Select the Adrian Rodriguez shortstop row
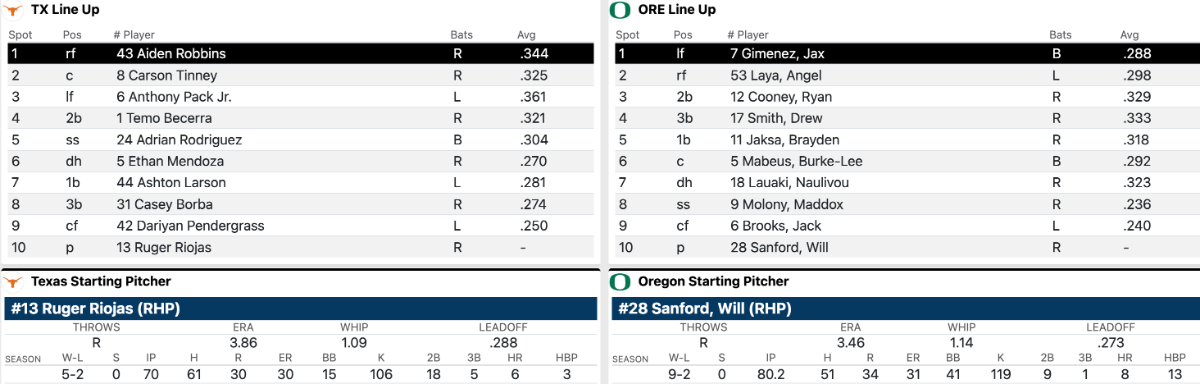Viewport: 1200px width, 384px height. pyautogui.click(x=300, y=140)
